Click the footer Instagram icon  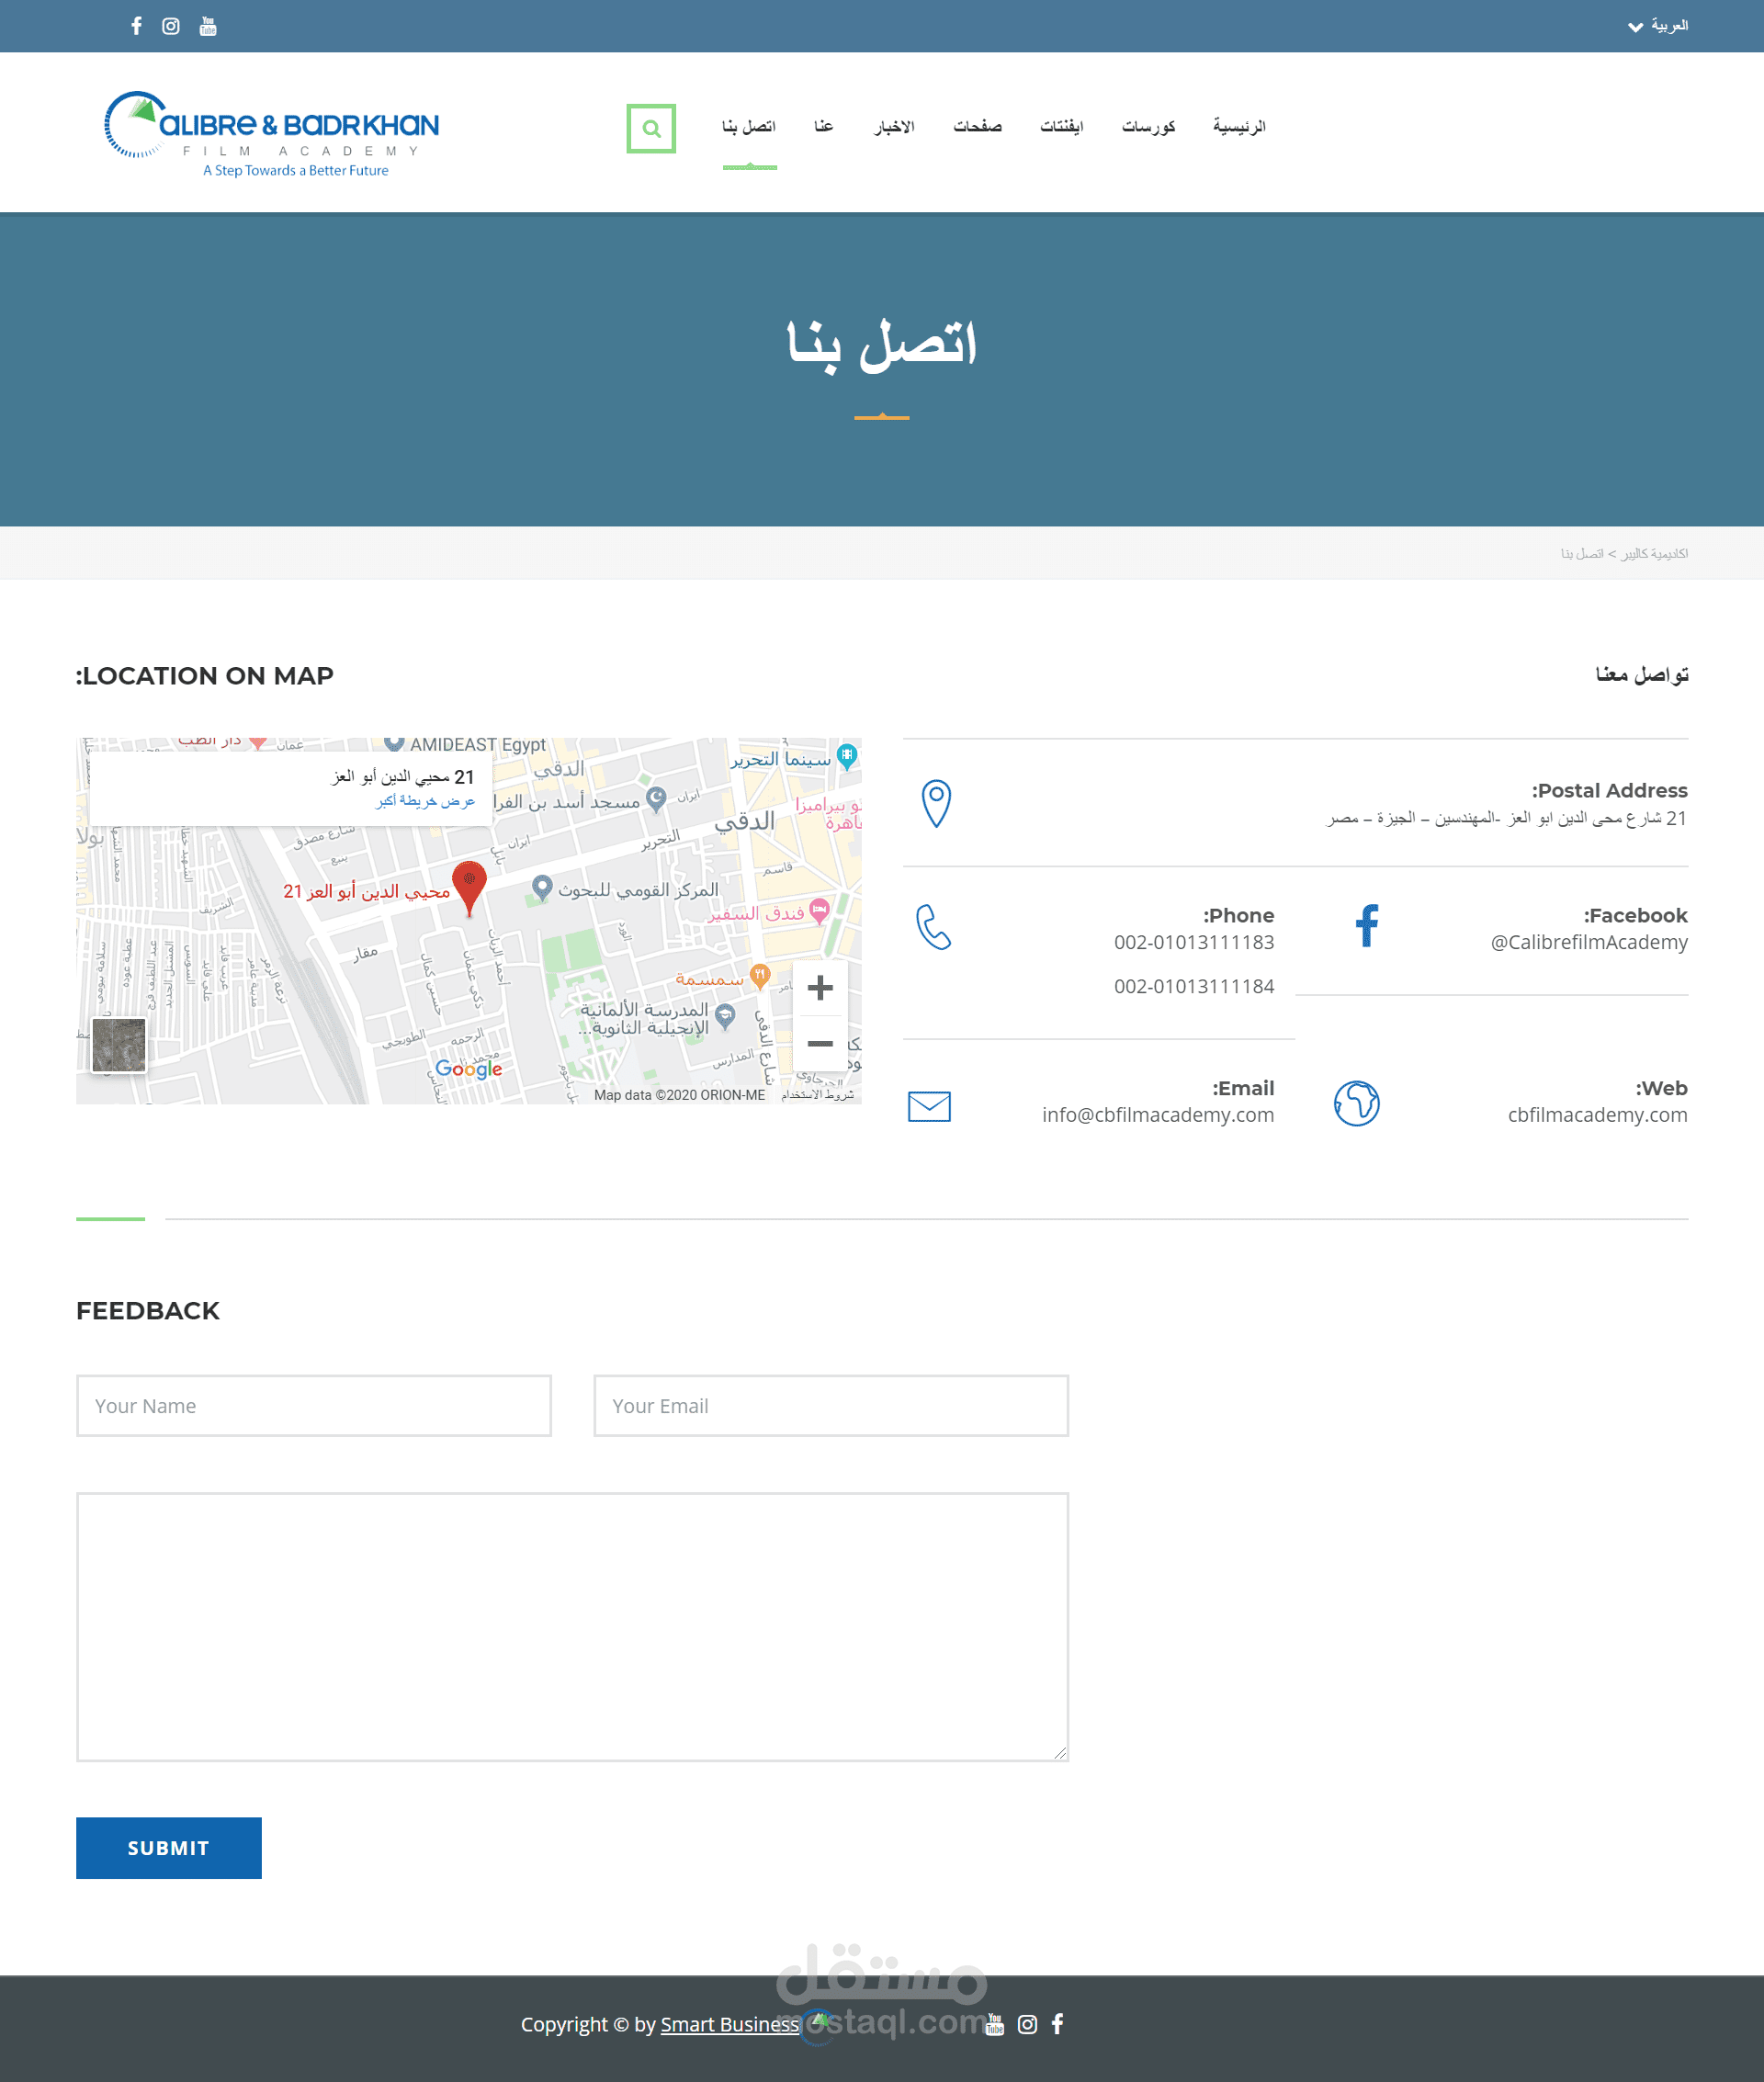click(1027, 2024)
